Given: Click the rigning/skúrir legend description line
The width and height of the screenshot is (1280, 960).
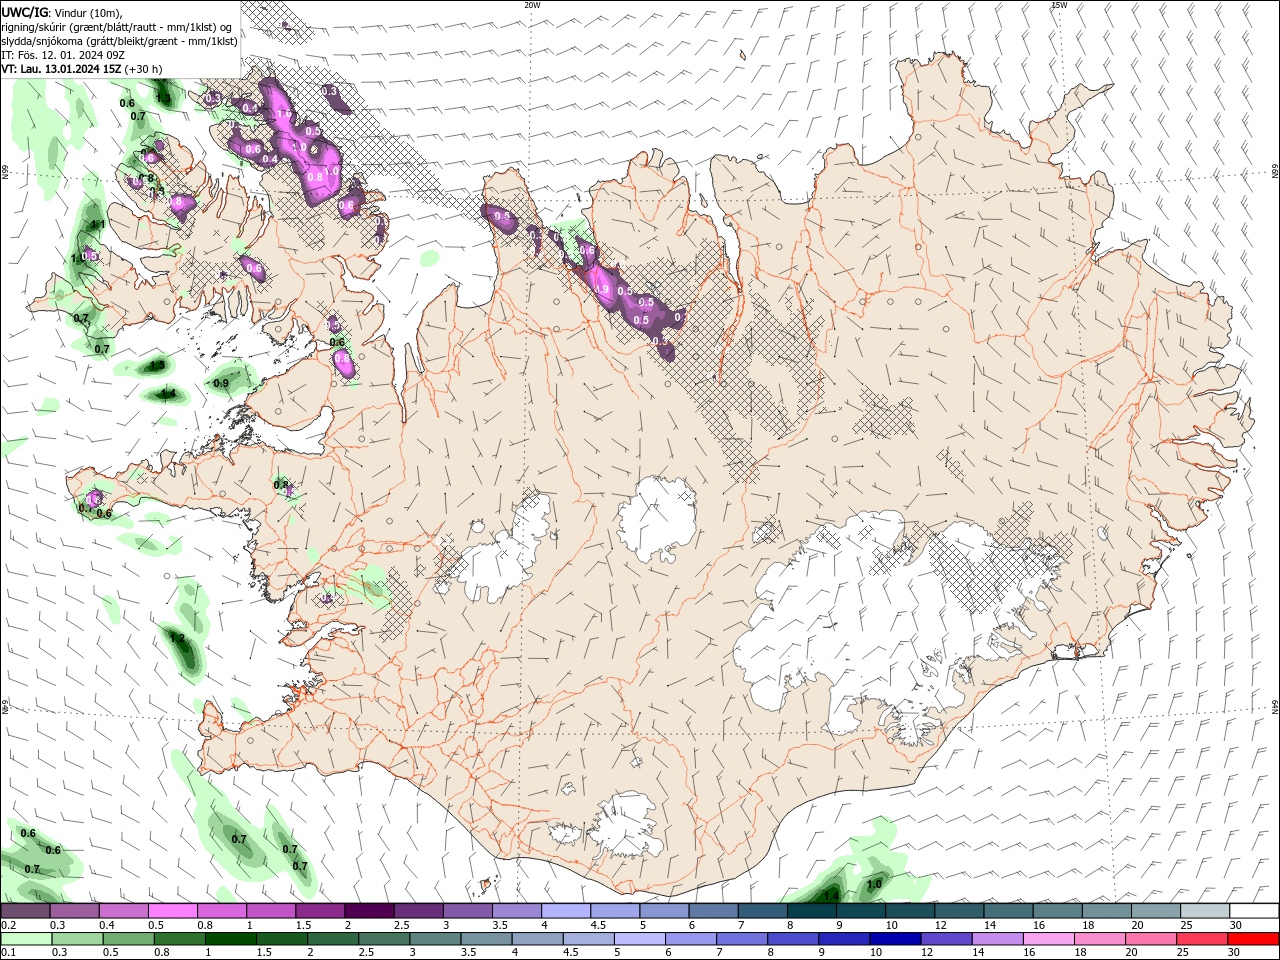Looking at the screenshot, I should click(x=117, y=27).
